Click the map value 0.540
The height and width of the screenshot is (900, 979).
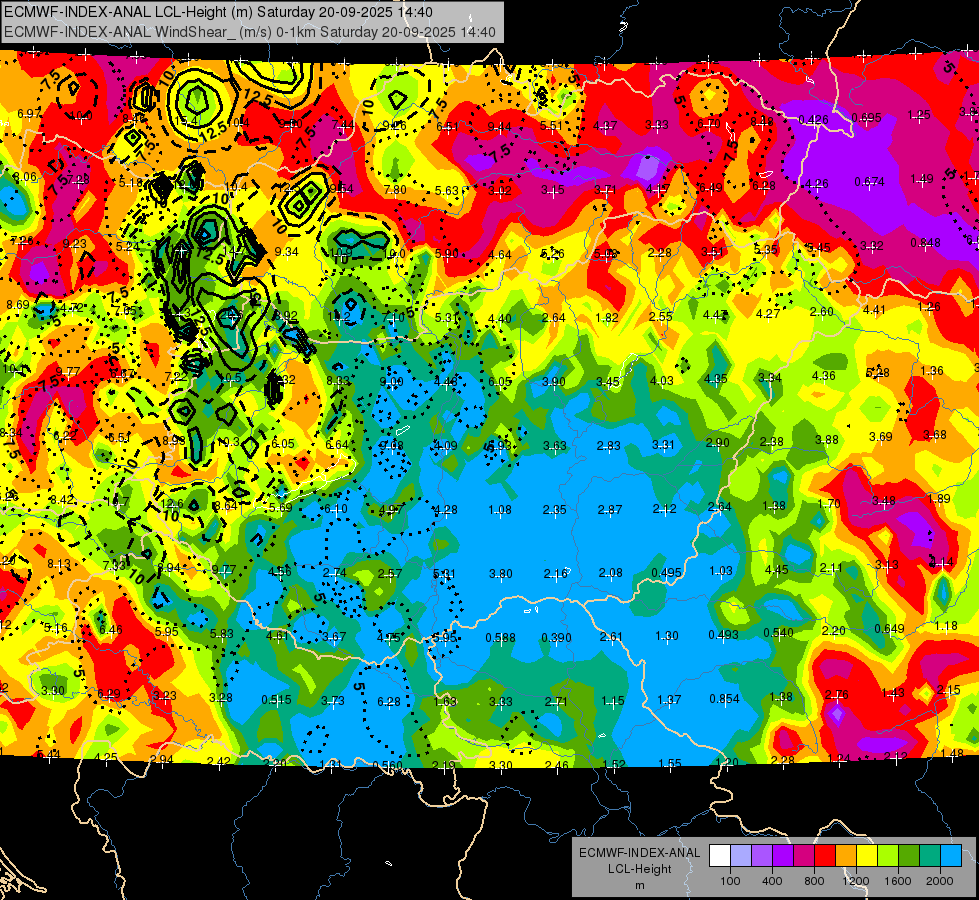[x=779, y=633]
